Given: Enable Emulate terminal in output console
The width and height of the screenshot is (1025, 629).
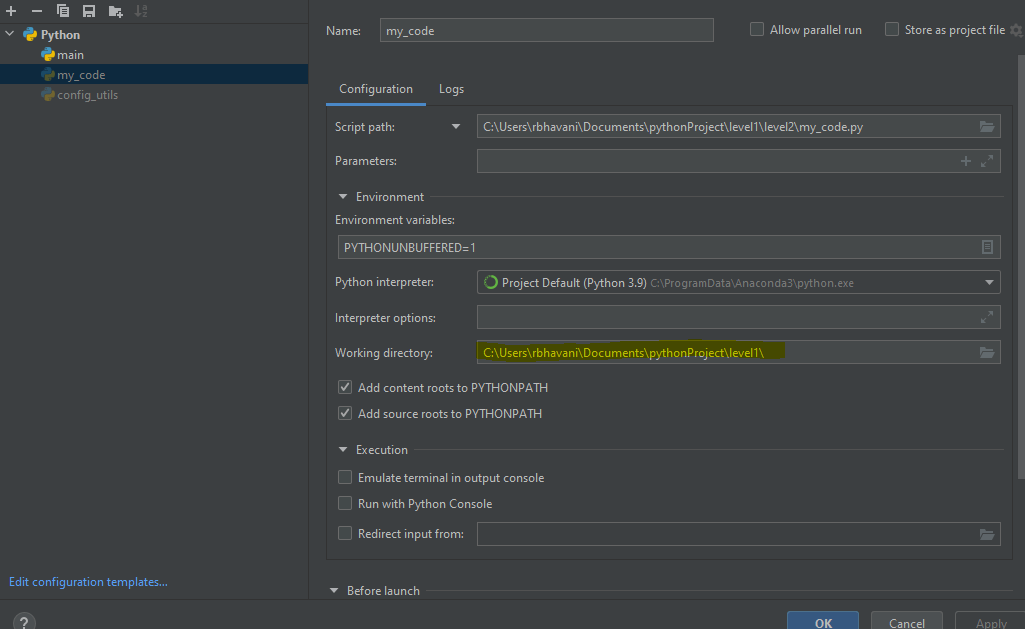Looking at the screenshot, I should (x=344, y=477).
